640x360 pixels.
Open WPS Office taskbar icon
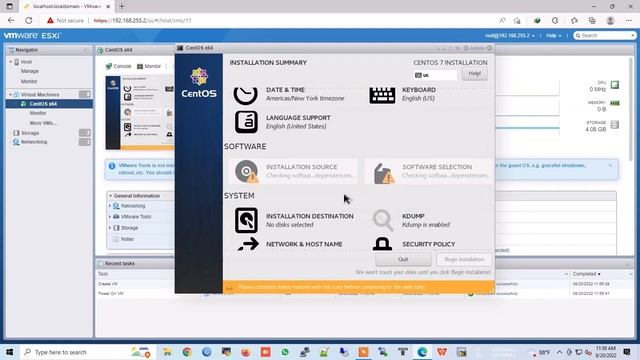click(442, 352)
